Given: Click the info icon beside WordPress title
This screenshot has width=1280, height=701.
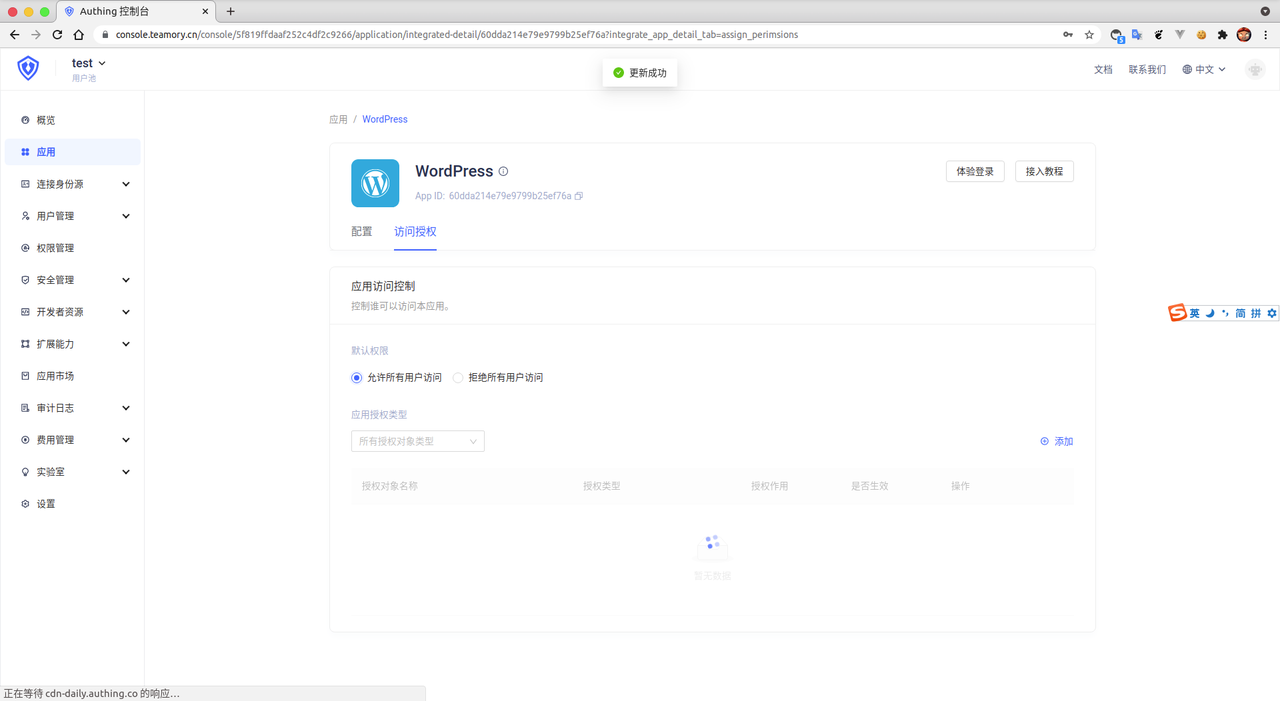Looking at the screenshot, I should 504,171.
